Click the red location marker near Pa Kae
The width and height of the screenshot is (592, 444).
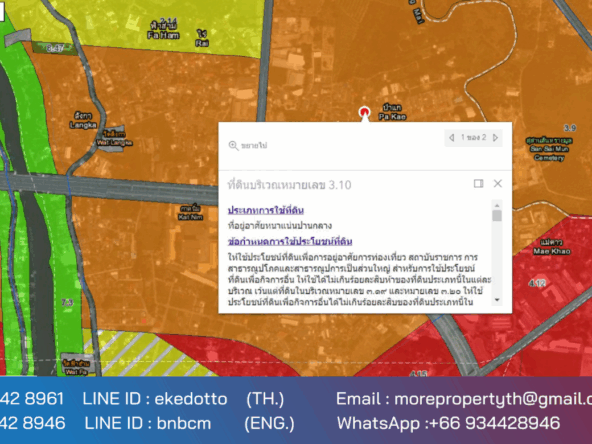(364, 112)
